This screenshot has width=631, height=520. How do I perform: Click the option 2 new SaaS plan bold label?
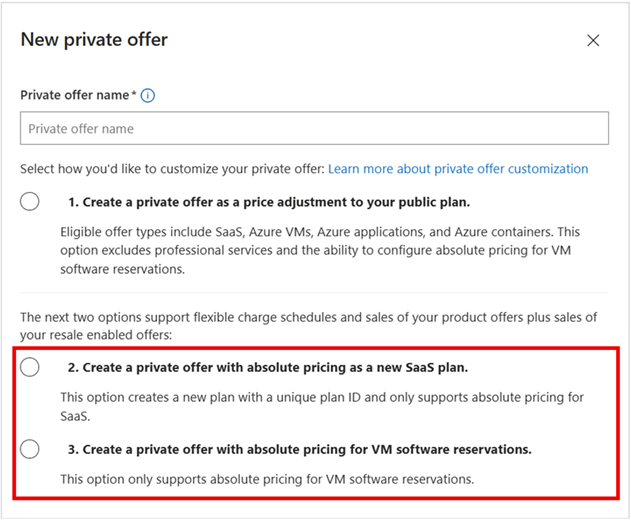tap(268, 367)
